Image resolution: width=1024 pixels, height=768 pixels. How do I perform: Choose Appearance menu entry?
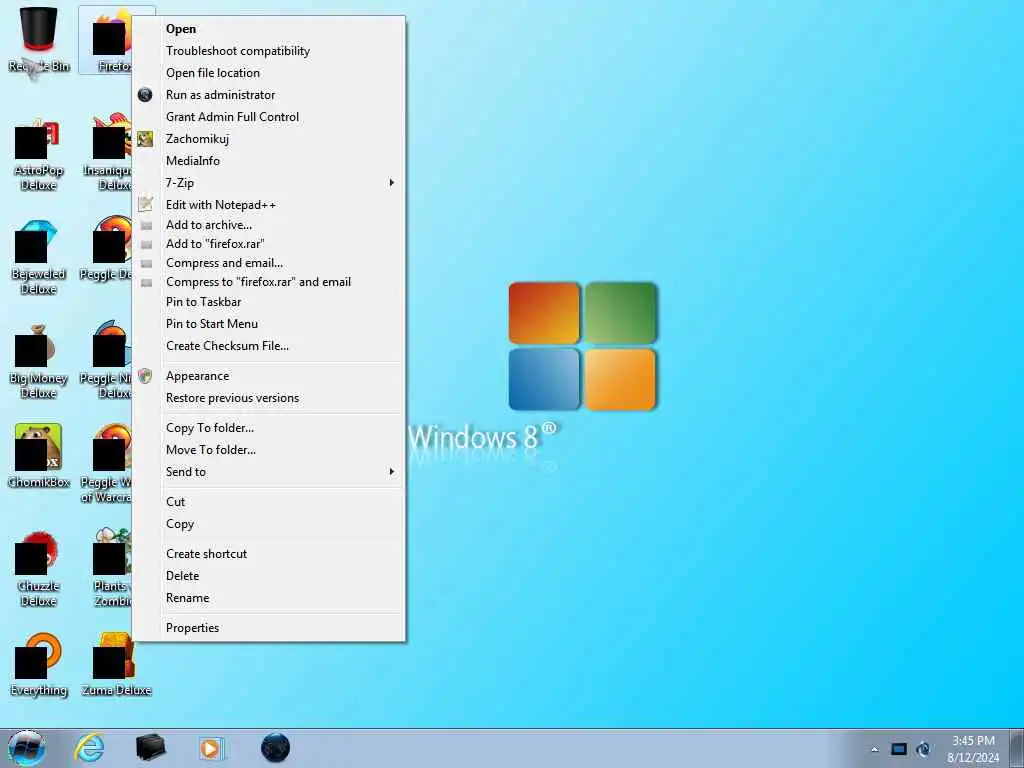(269, 376)
